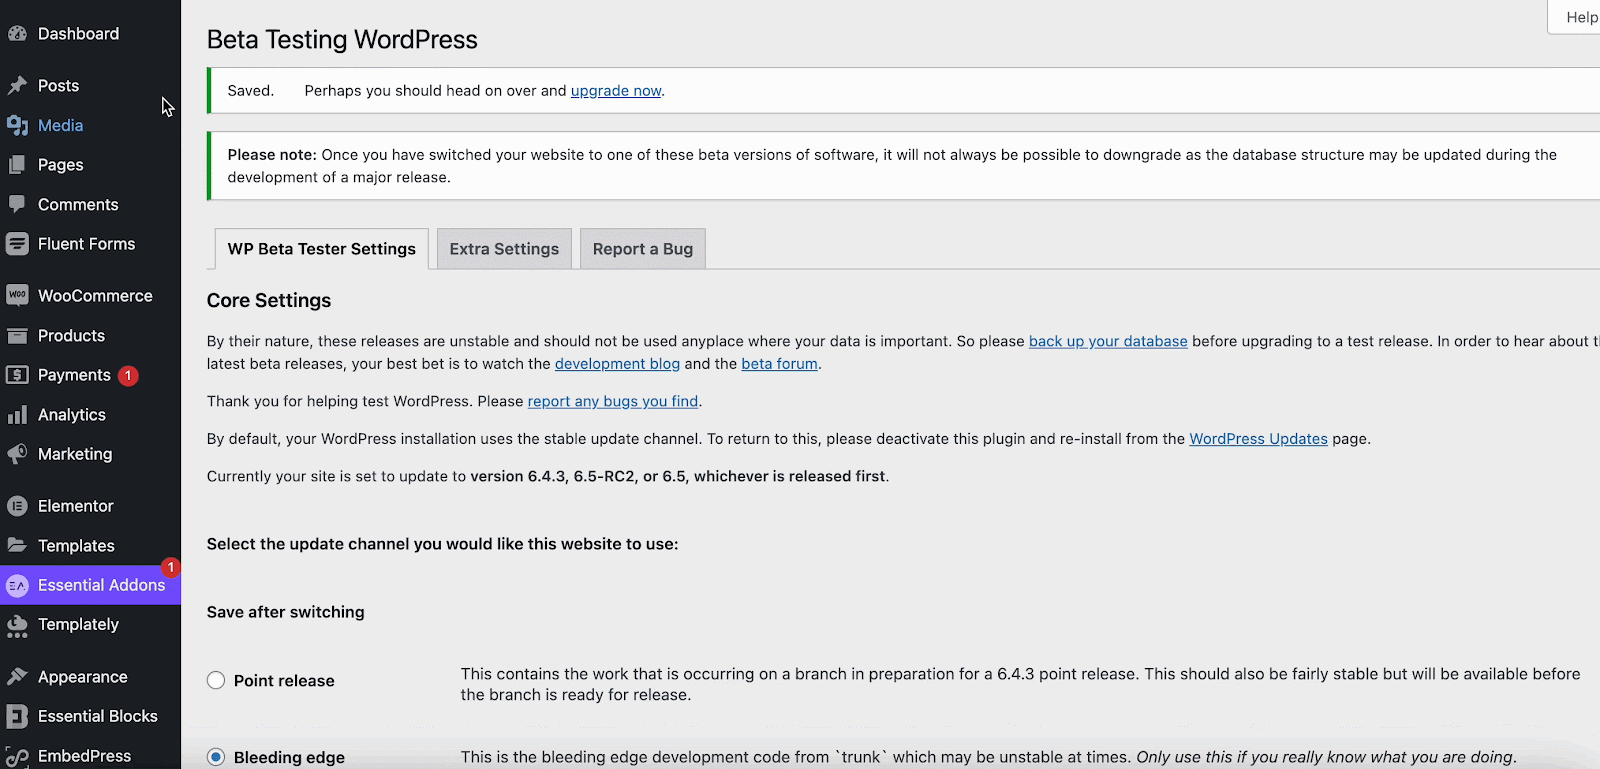Follow the 'upgrade now' link

pos(616,91)
